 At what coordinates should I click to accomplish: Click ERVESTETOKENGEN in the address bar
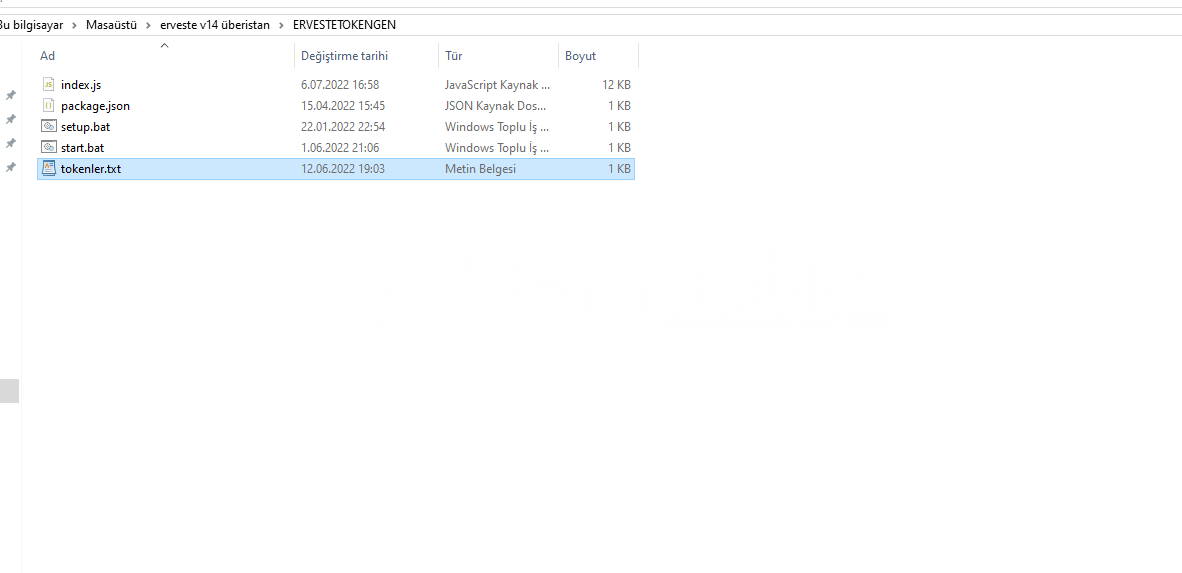point(344,25)
